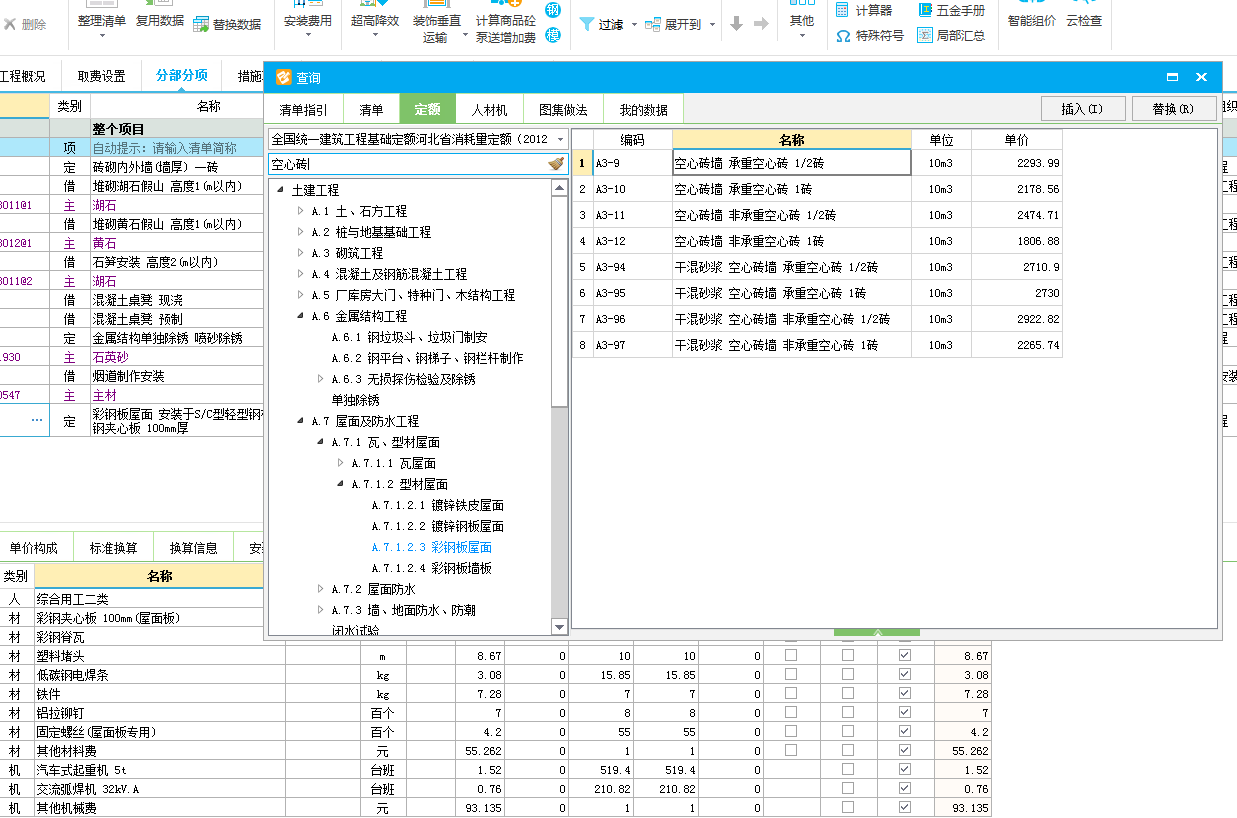1237x818 pixels.
Task: Open the 取费设置 tab in main window
Action: tap(102, 76)
